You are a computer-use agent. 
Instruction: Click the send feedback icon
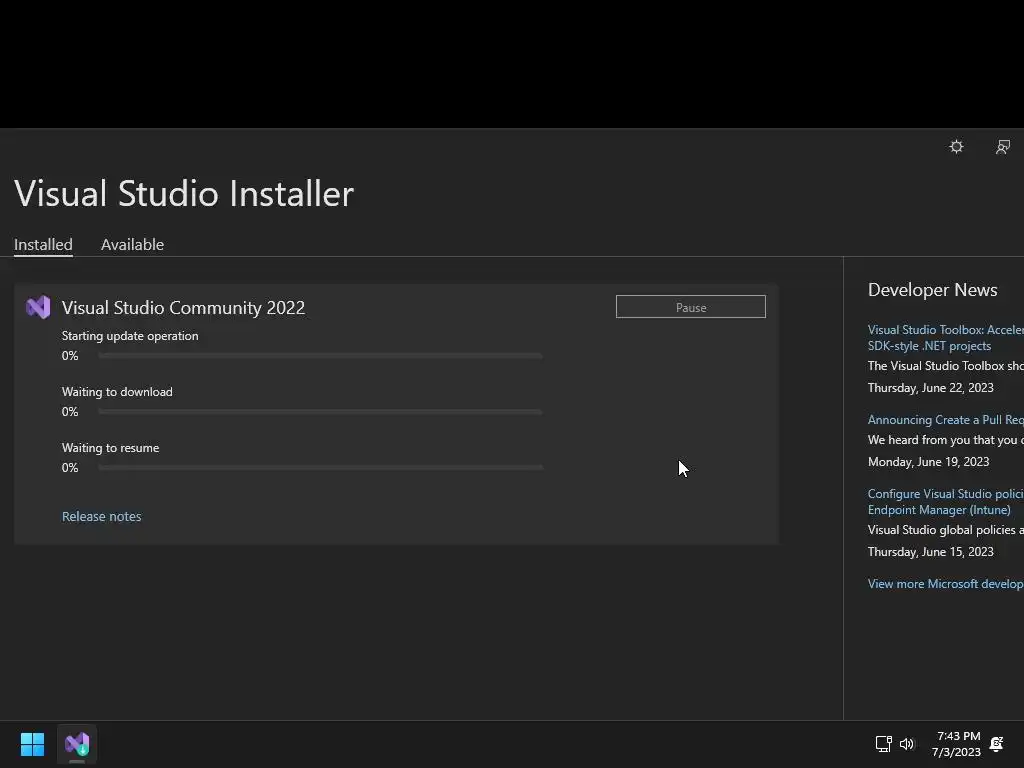1002,147
